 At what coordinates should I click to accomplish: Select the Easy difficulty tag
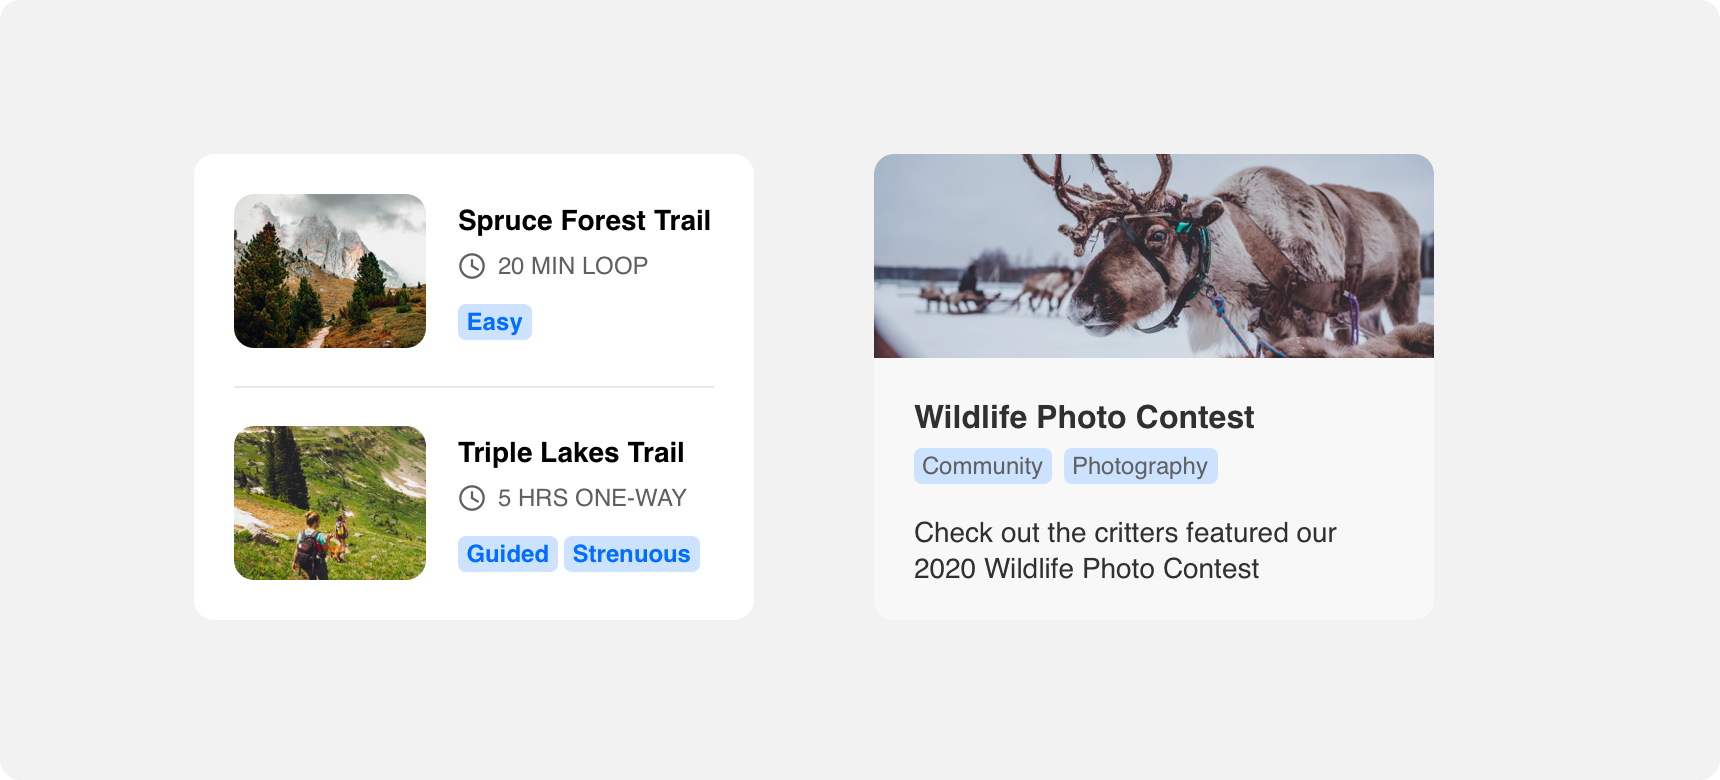[x=495, y=322]
